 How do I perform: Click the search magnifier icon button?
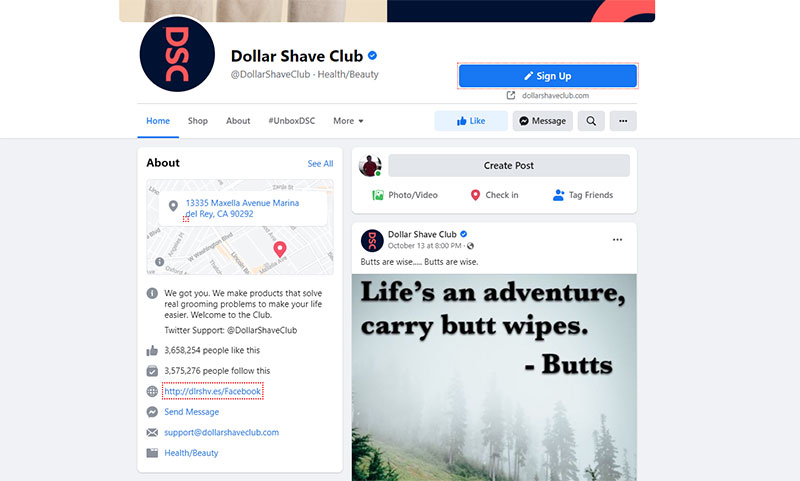coord(591,121)
